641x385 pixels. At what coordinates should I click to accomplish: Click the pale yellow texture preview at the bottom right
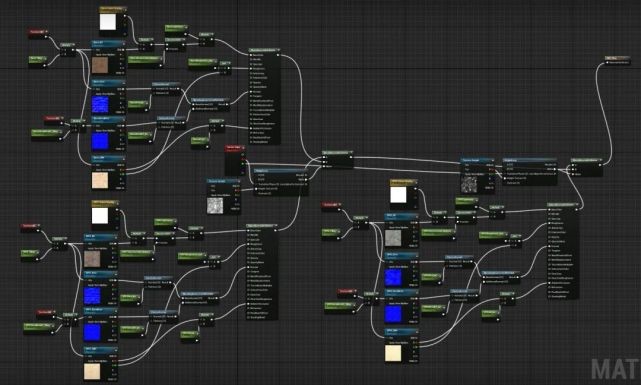click(393, 354)
